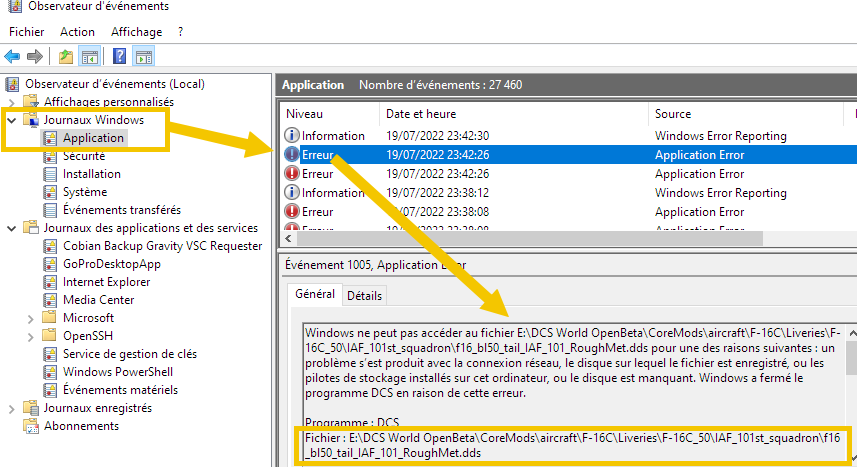Expand the Microsoft folder node
Image resolution: width=857 pixels, height=467 pixels.
pos(31,318)
